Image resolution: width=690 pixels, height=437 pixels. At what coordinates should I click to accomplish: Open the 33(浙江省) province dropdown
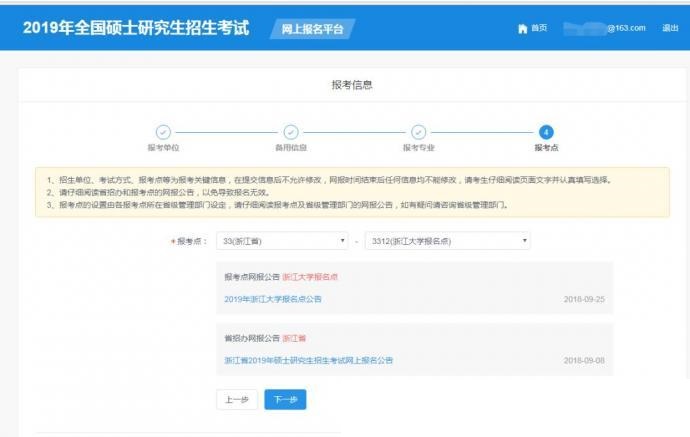(x=282, y=241)
